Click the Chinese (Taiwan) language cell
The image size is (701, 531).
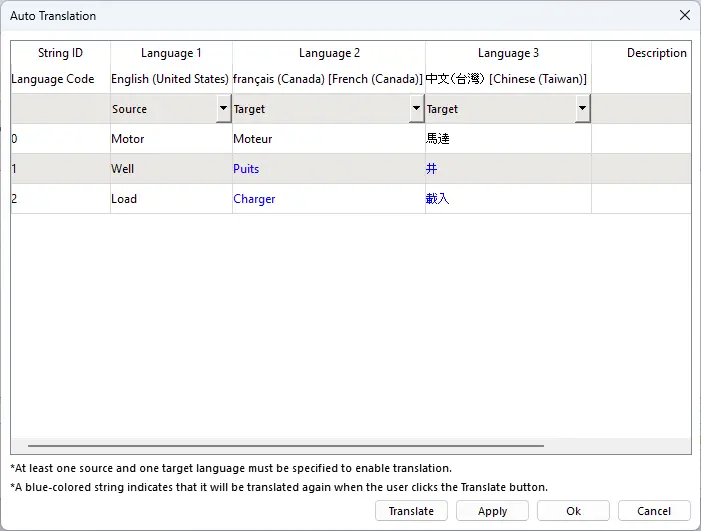[x=506, y=79]
